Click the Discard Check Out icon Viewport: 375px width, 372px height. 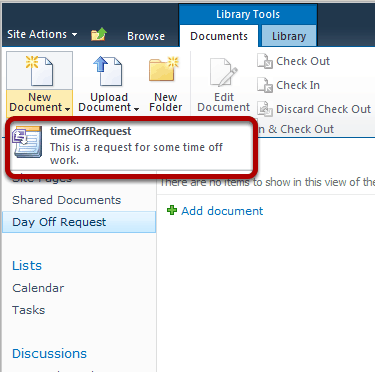(x=265, y=109)
